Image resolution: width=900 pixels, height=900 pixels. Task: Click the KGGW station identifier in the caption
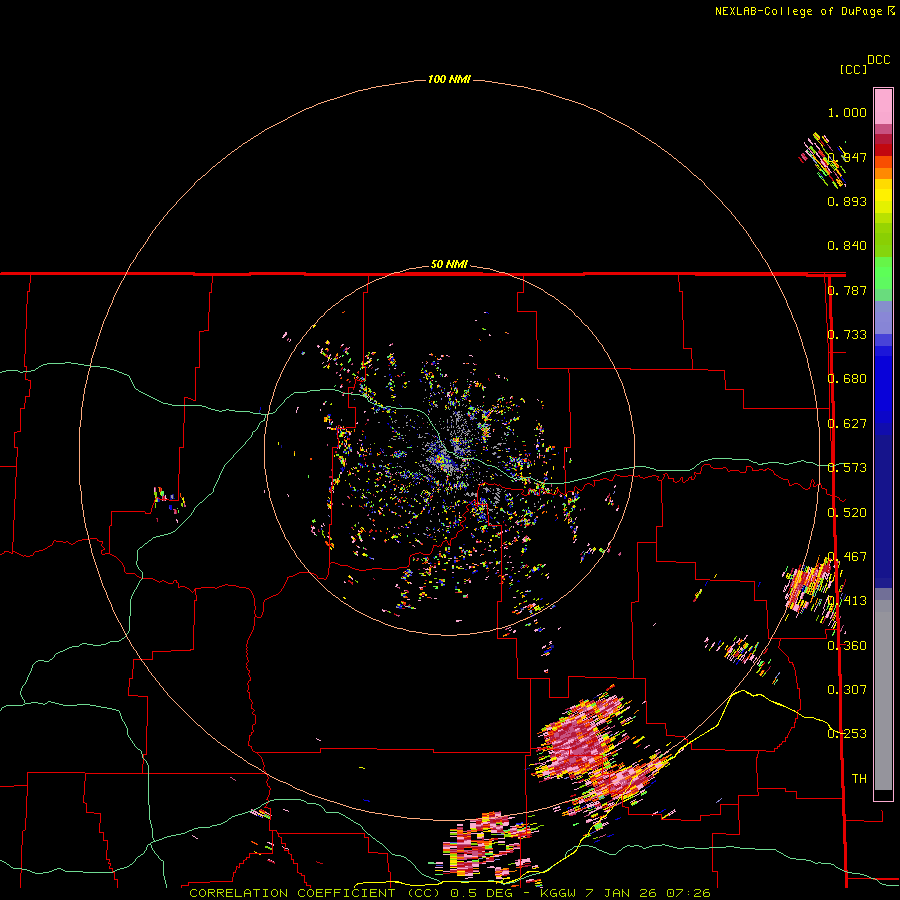558,893
